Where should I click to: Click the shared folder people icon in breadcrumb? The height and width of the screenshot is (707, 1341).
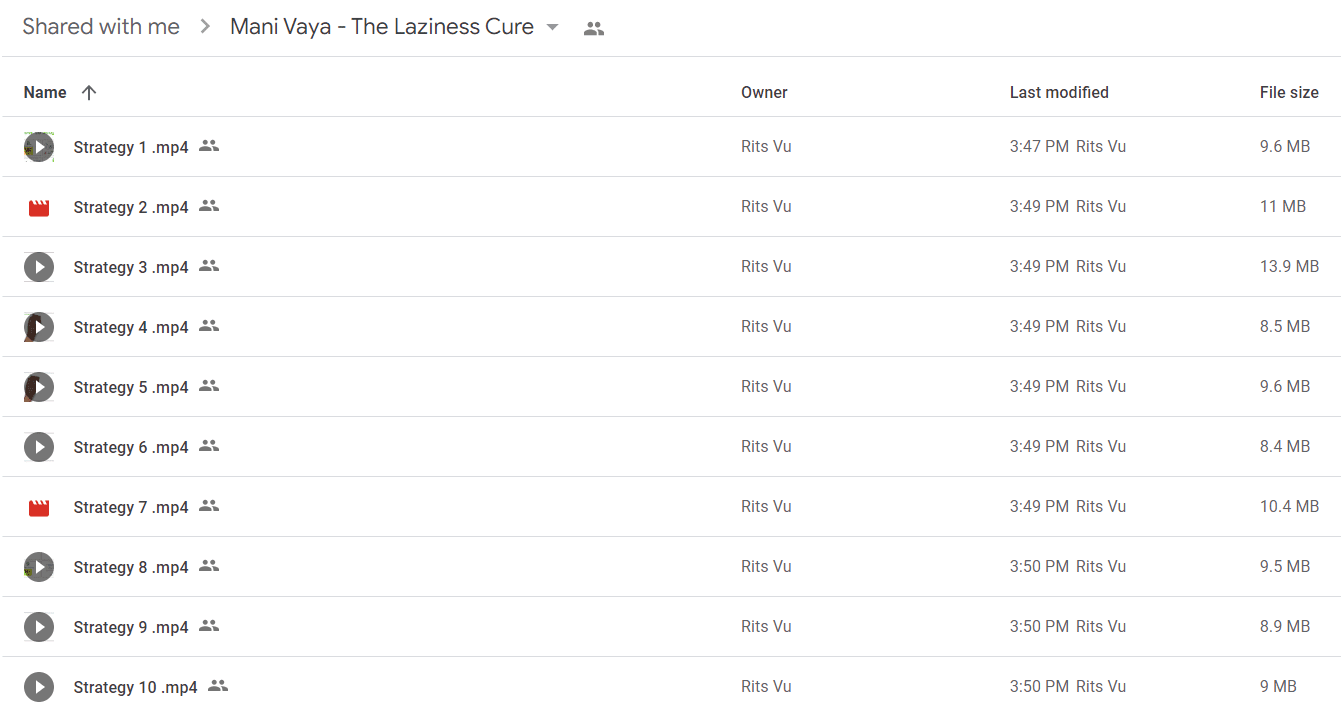pyautogui.click(x=594, y=29)
